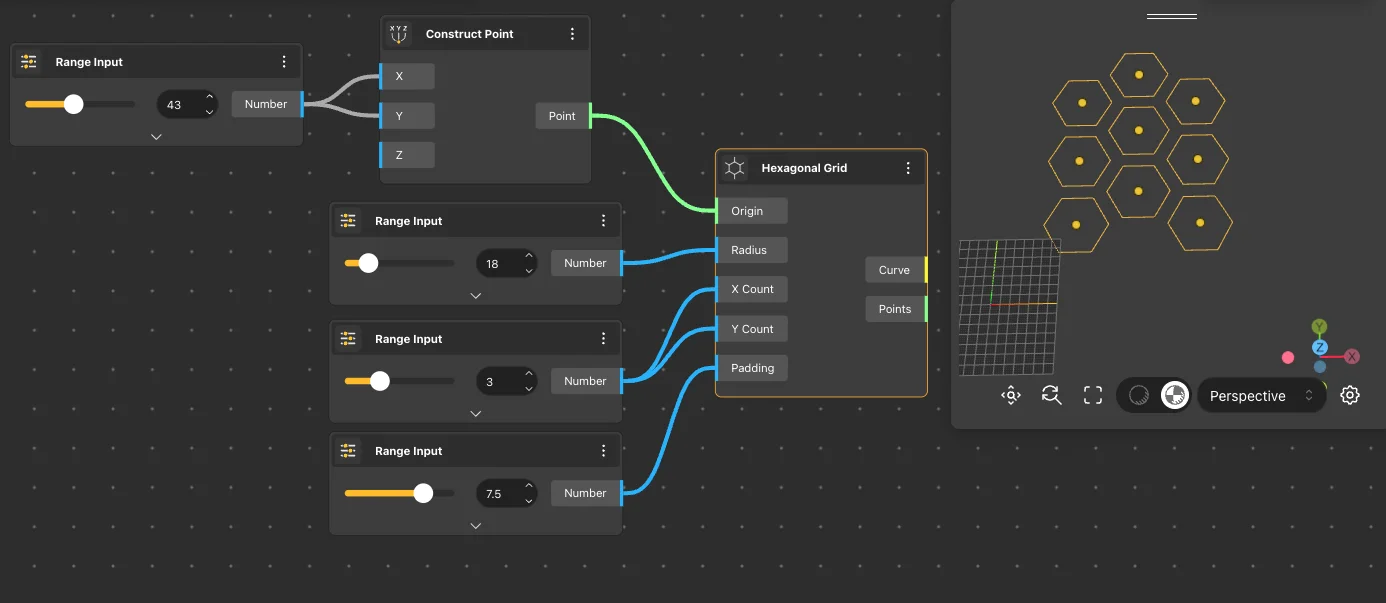The height and width of the screenshot is (603, 1386).
Task: Click the Construct Point XYZ icon
Action: pyautogui.click(x=399, y=34)
